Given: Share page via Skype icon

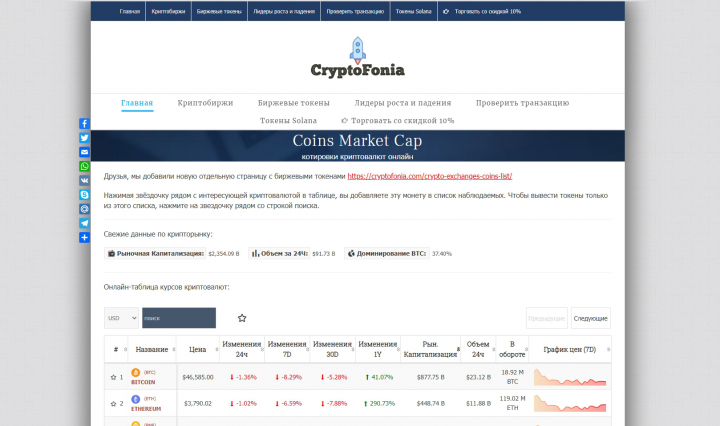Looking at the screenshot, I should (84, 195).
